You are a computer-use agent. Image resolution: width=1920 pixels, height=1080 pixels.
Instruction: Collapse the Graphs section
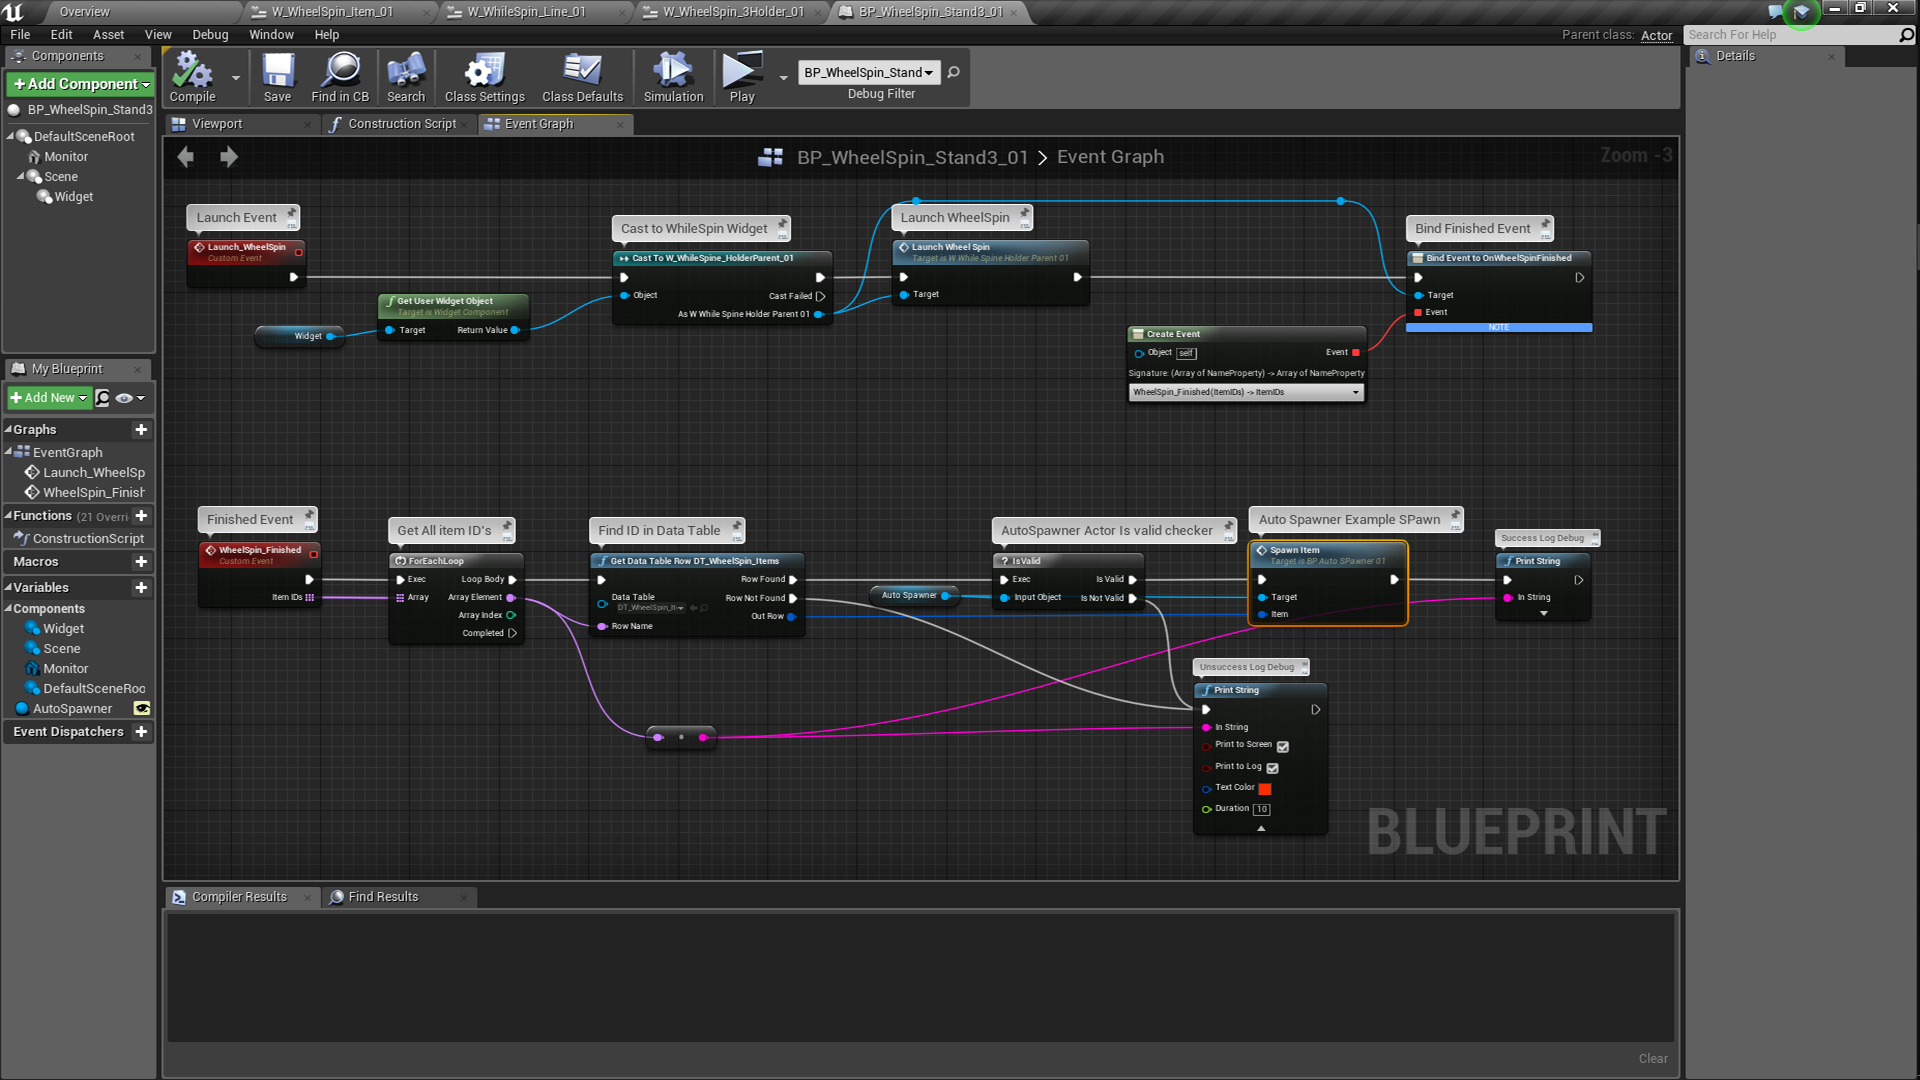[9, 429]
